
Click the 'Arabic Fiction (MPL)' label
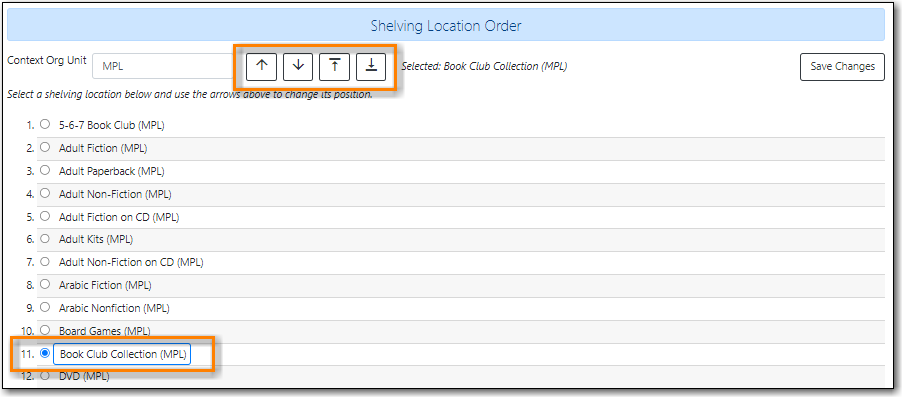click(x=105, y=285)
